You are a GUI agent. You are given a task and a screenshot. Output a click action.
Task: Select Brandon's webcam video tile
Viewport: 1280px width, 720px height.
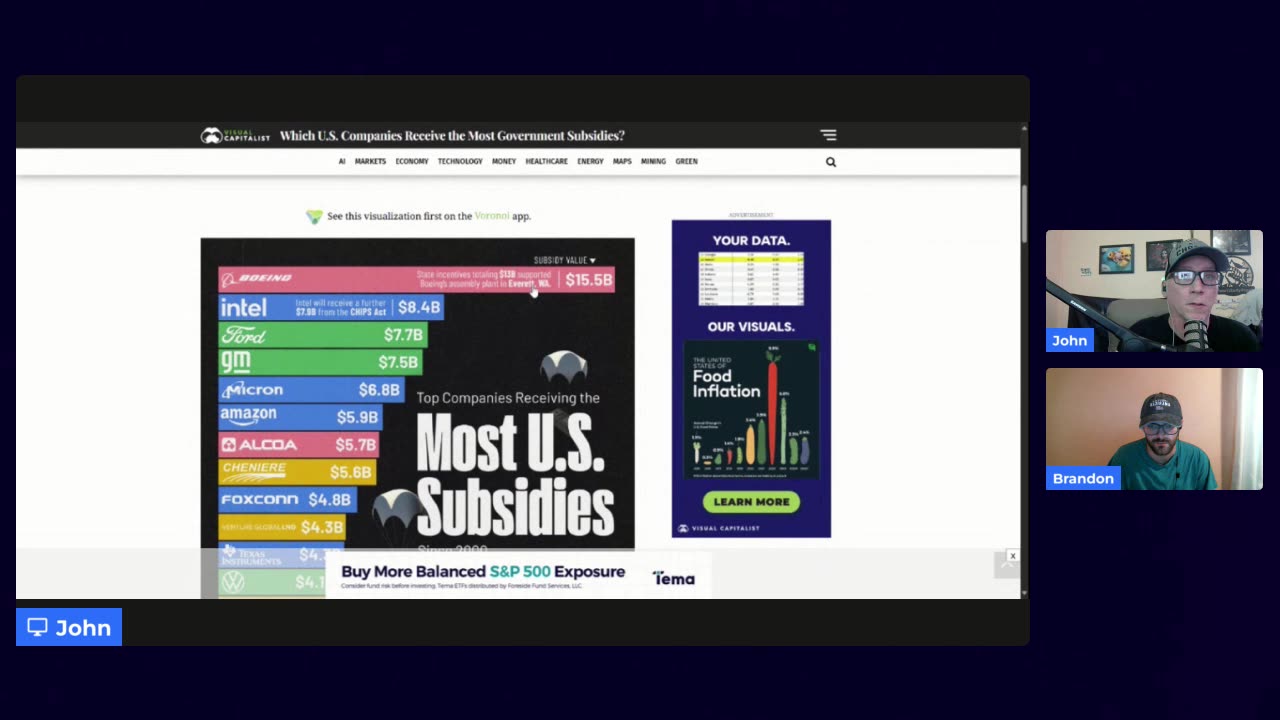(1154, 429)
